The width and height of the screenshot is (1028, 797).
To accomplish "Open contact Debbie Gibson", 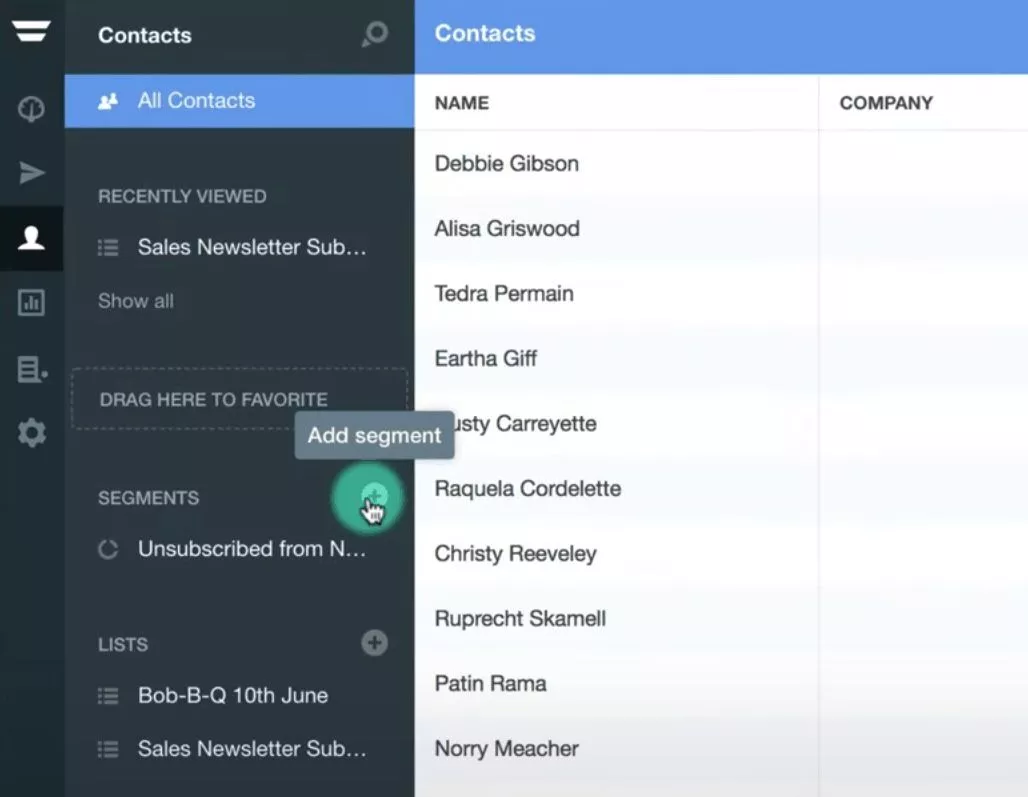I will pos(506,164).
